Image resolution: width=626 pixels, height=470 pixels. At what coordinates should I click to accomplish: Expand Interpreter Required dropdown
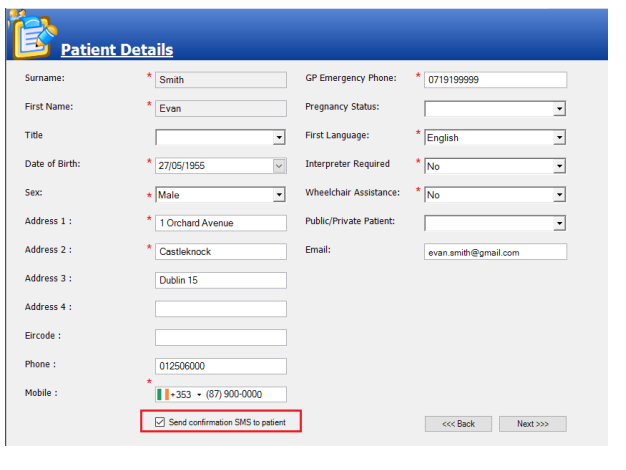pos(559,166)
